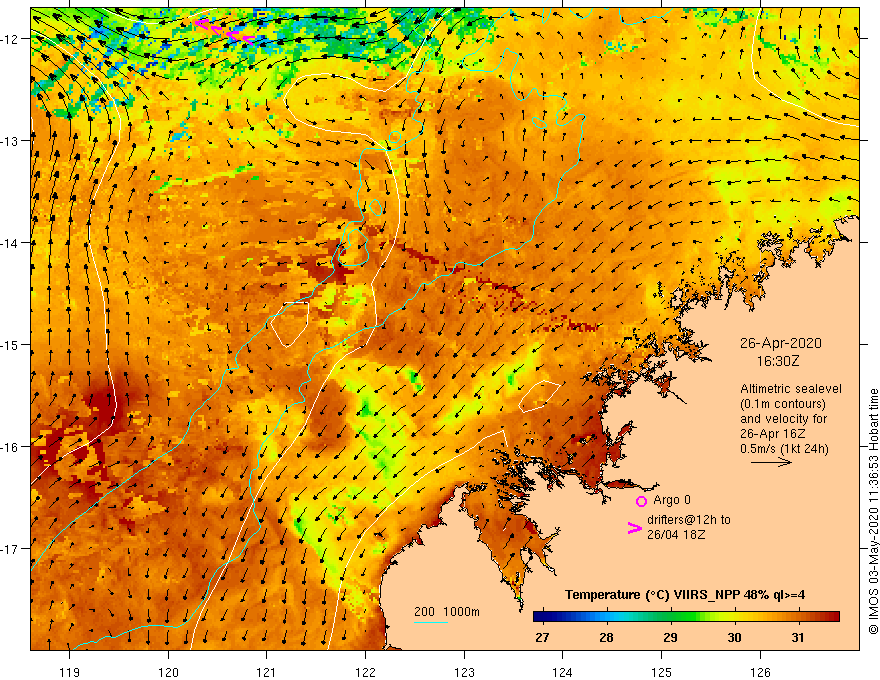The image size is (880, 680).
Task: Click colorbar tick label 28
Action: pyautogui.click(x=606, y=637)
